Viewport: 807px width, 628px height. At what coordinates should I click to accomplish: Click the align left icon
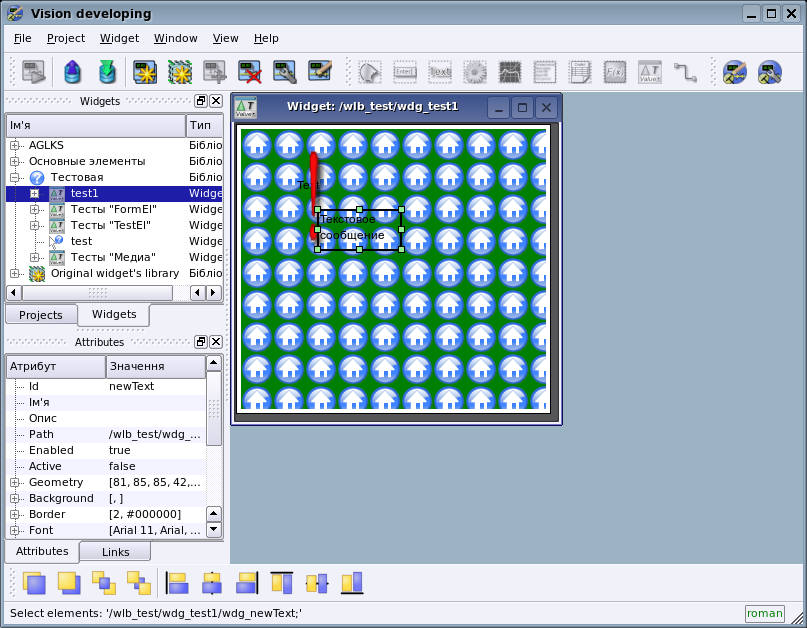178,582
